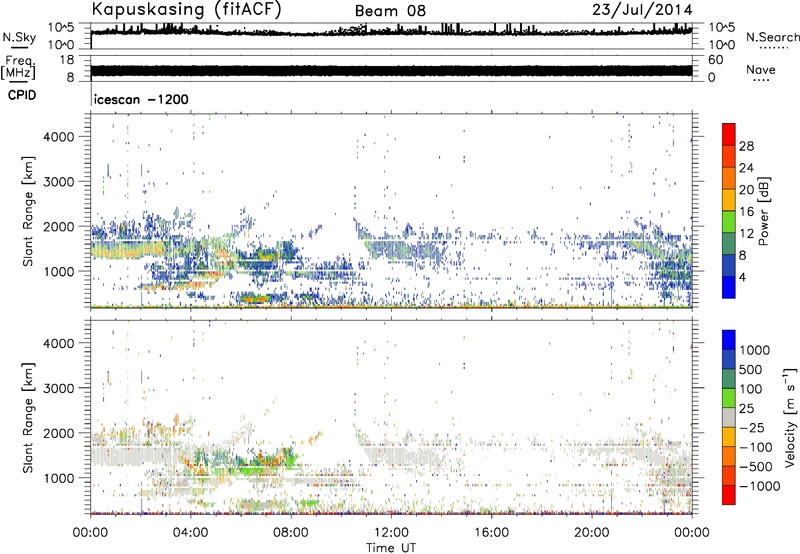Click the top blue 1000 segment in the velocity colorbar
Viewport: 800px width, 554px height.
(729, 340)
